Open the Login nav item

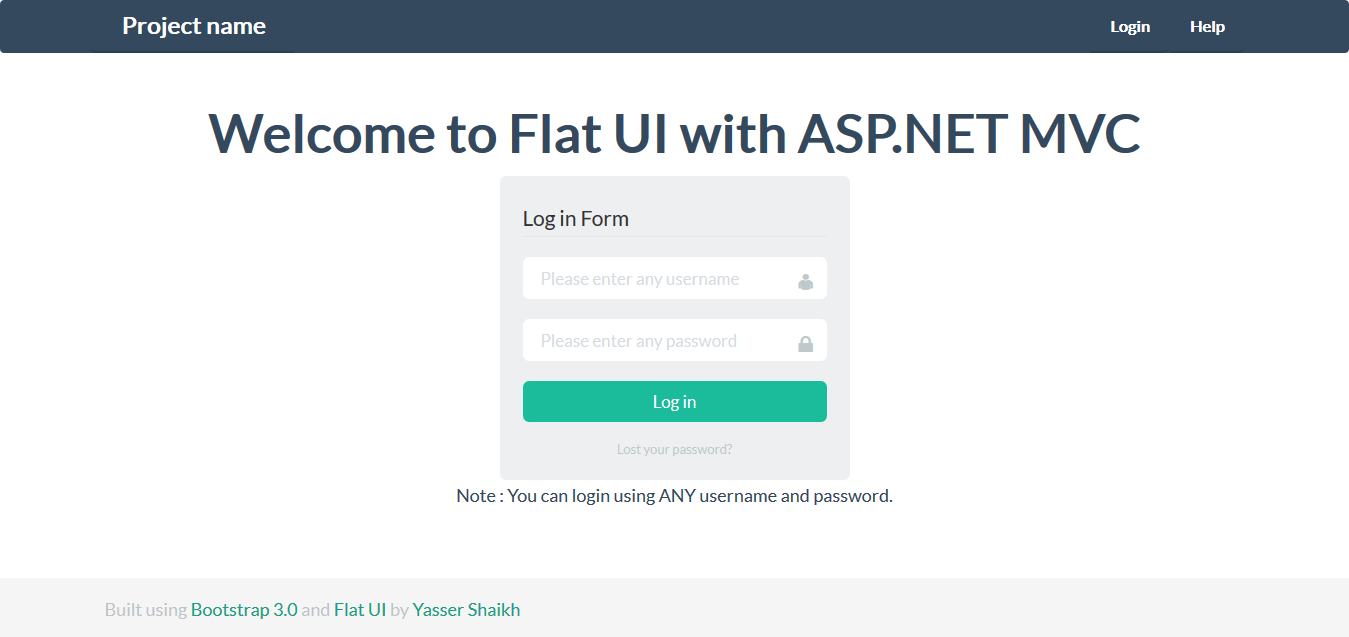coord(1130,27)
